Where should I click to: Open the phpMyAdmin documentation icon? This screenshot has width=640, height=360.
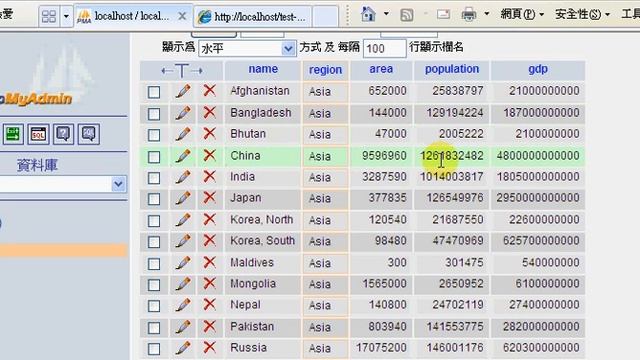point(63,134)
